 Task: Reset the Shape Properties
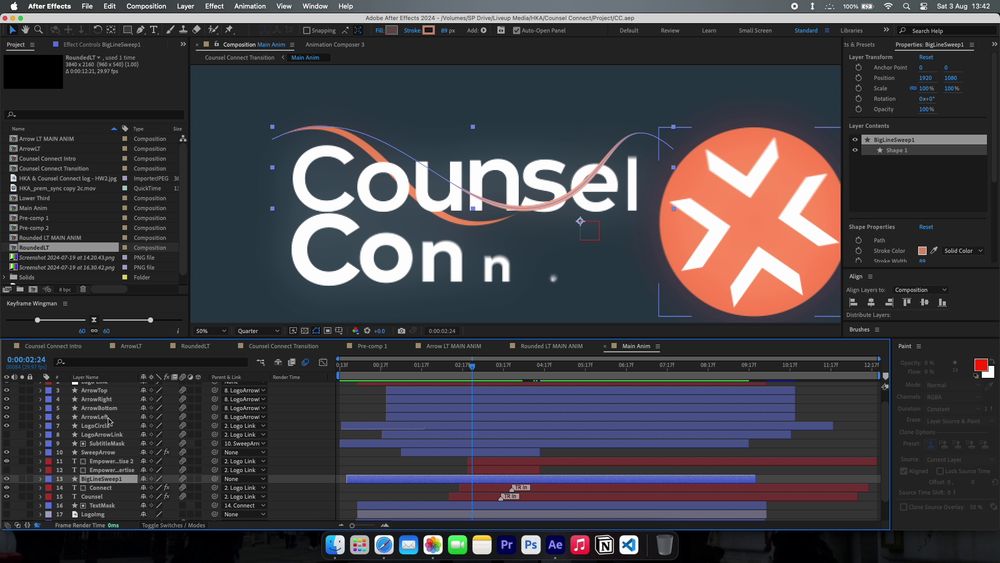coord(926,227)
